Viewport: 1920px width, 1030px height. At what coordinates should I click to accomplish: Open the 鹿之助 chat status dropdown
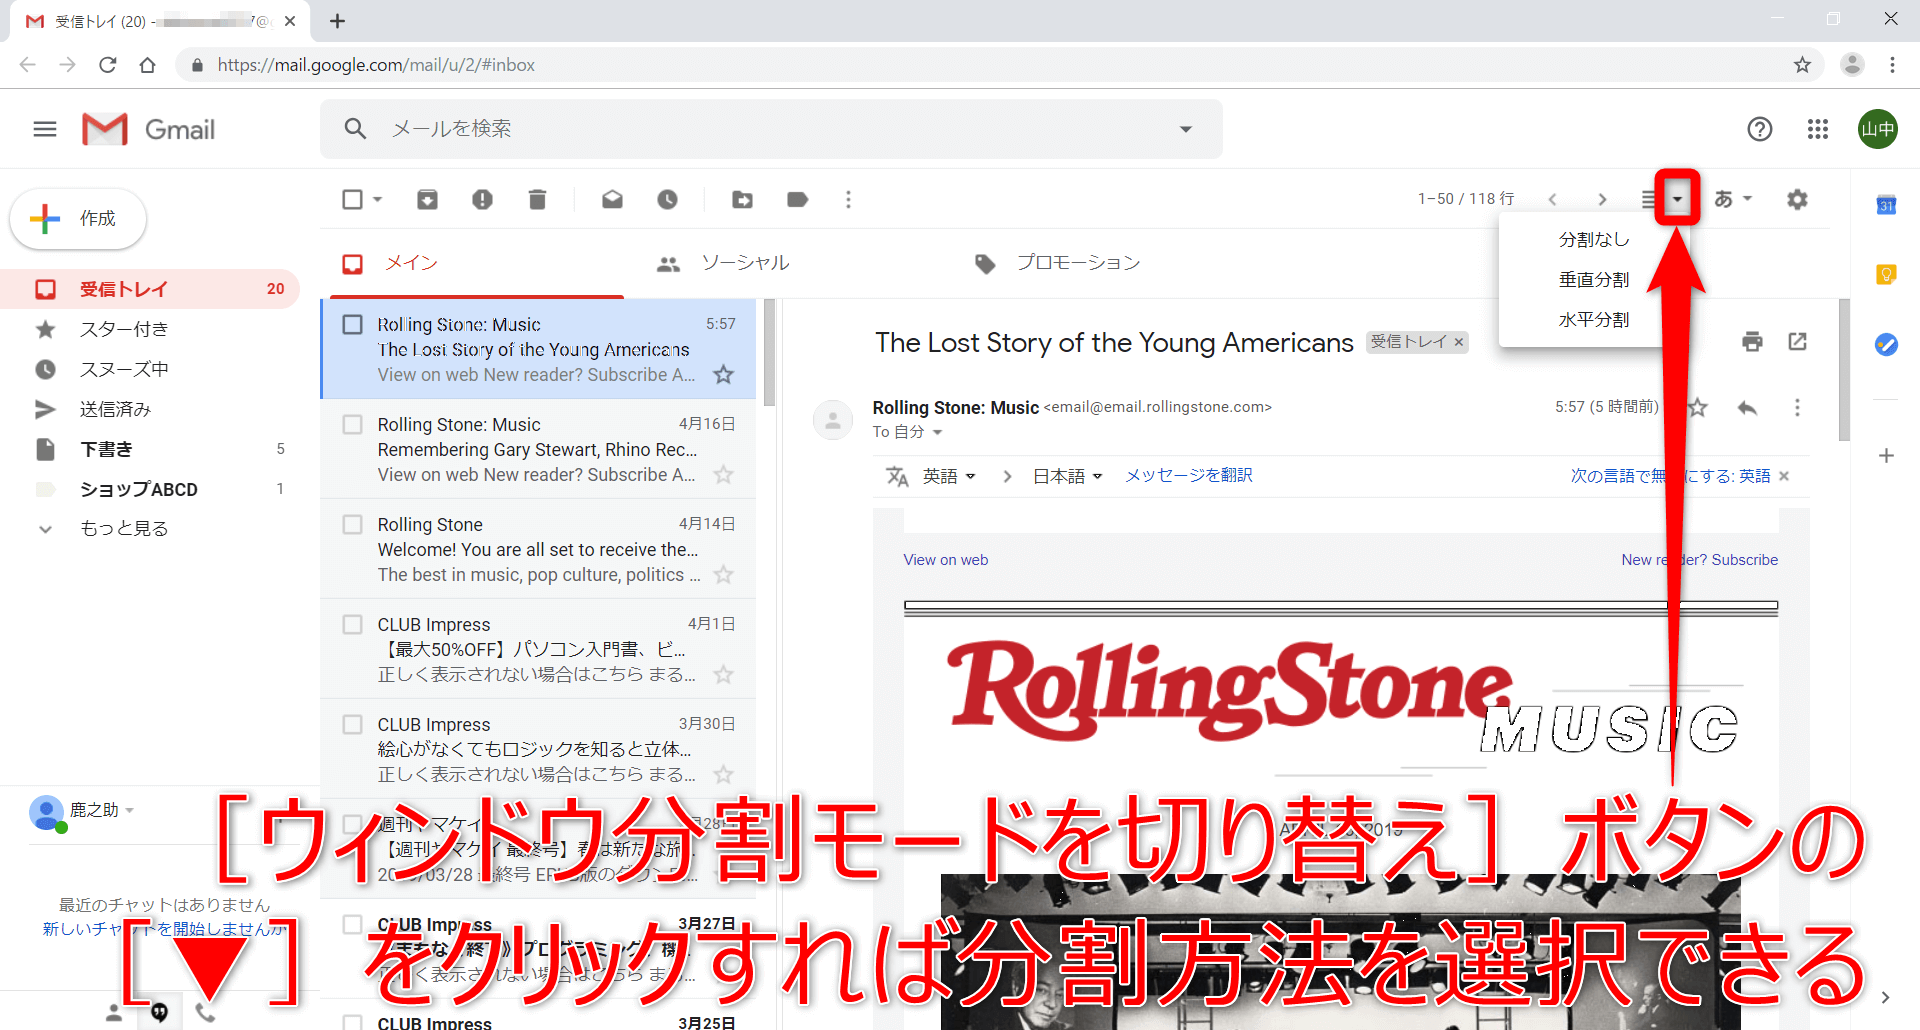130,810
